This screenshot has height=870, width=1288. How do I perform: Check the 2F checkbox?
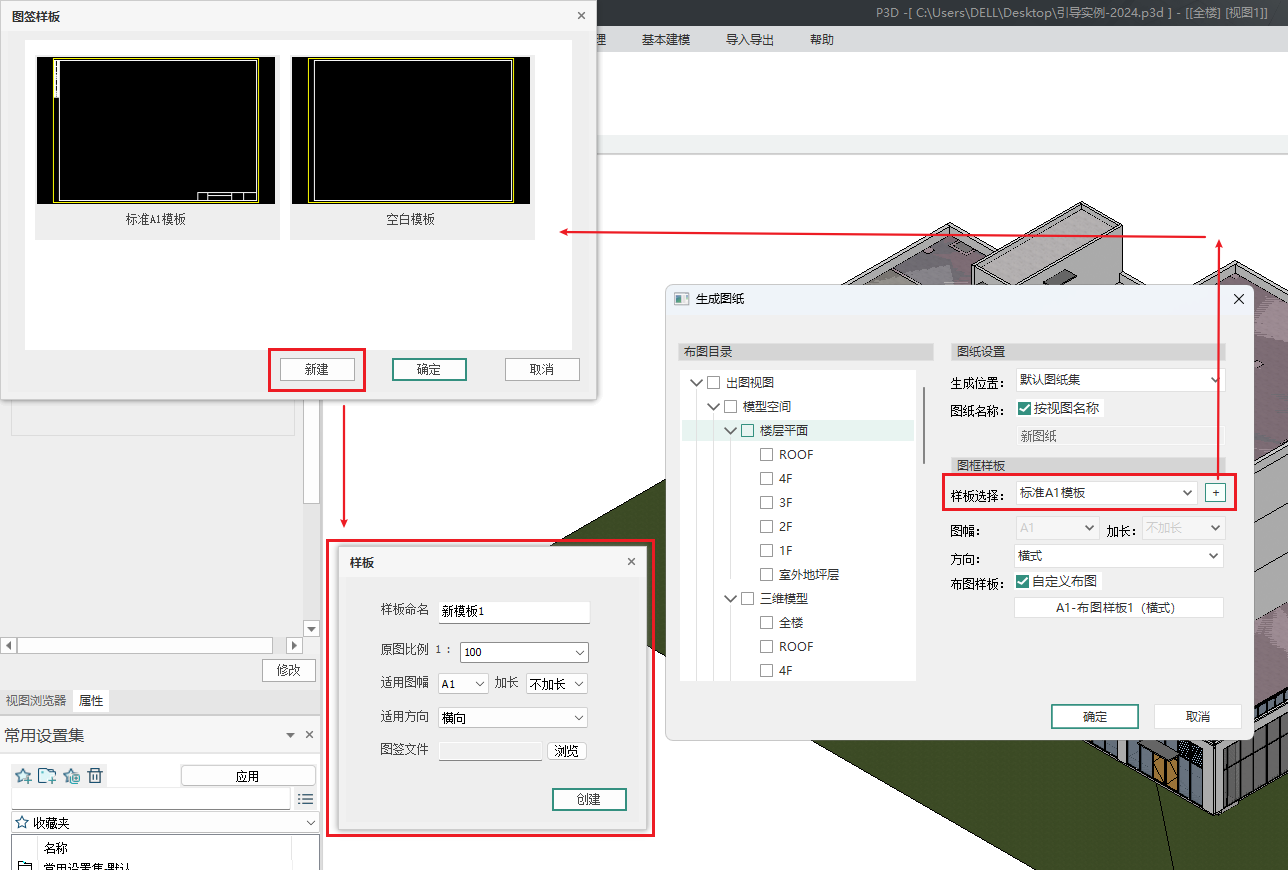[767, 526]
